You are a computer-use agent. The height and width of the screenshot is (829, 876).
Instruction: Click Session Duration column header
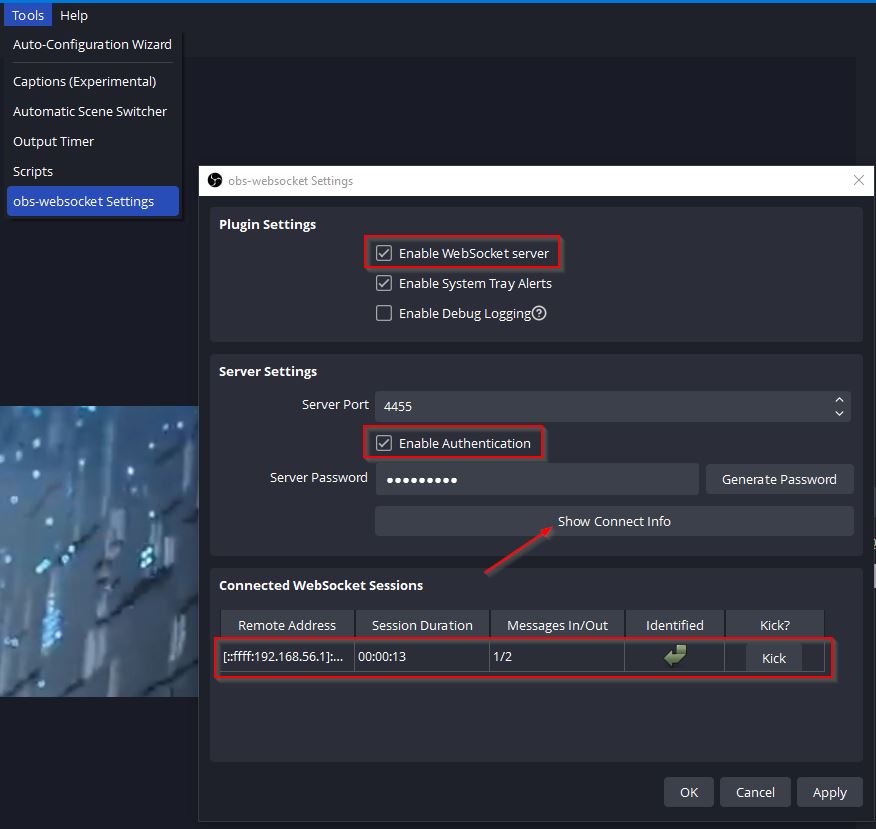tap(422, 625)
